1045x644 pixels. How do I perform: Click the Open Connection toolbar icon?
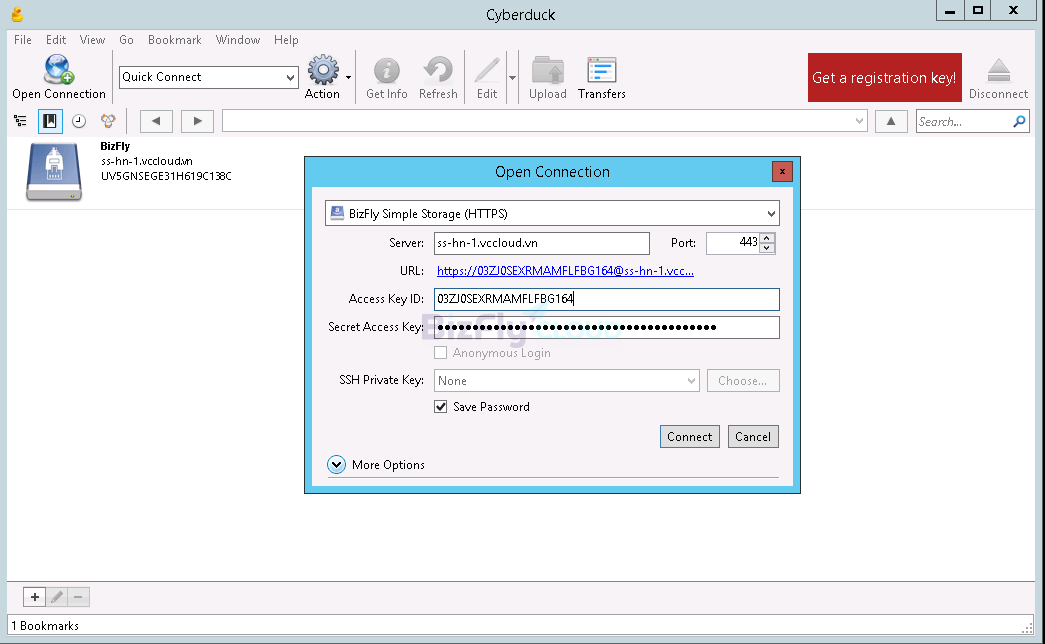(58, 71)
